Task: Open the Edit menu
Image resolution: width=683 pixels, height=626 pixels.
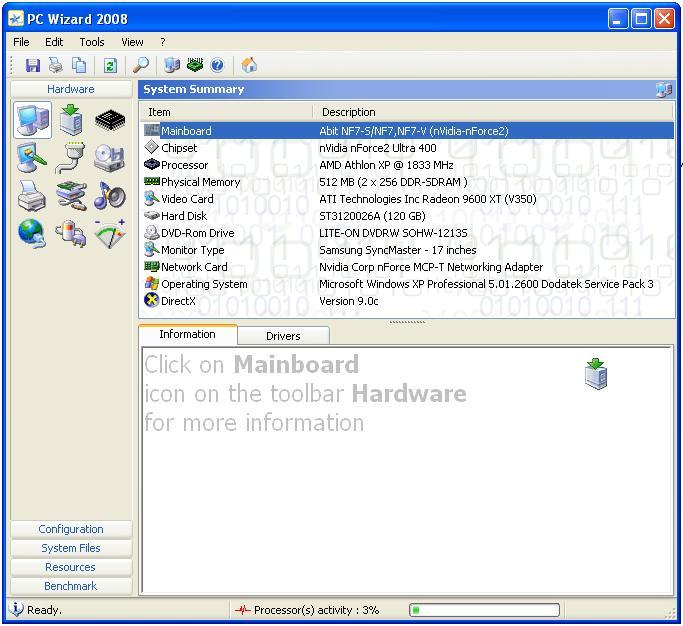Action: tap(54, 42)
